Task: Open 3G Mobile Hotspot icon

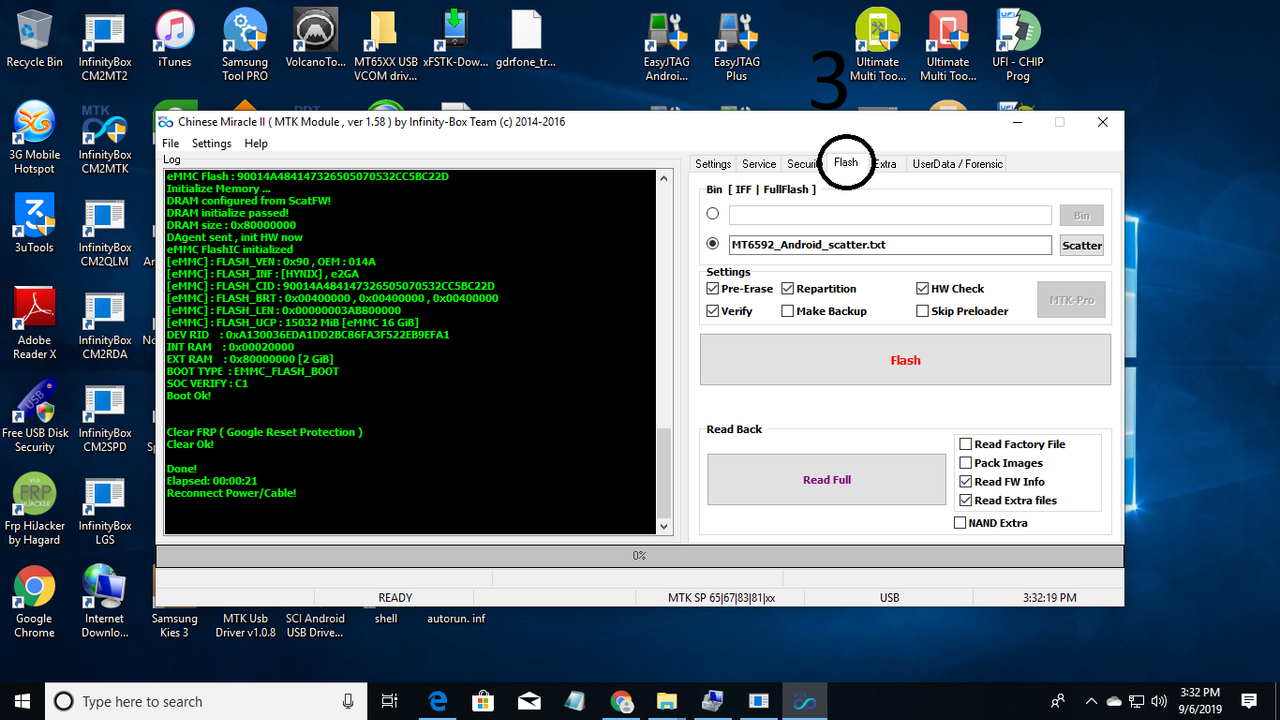Action: click(x=34, y=138)
